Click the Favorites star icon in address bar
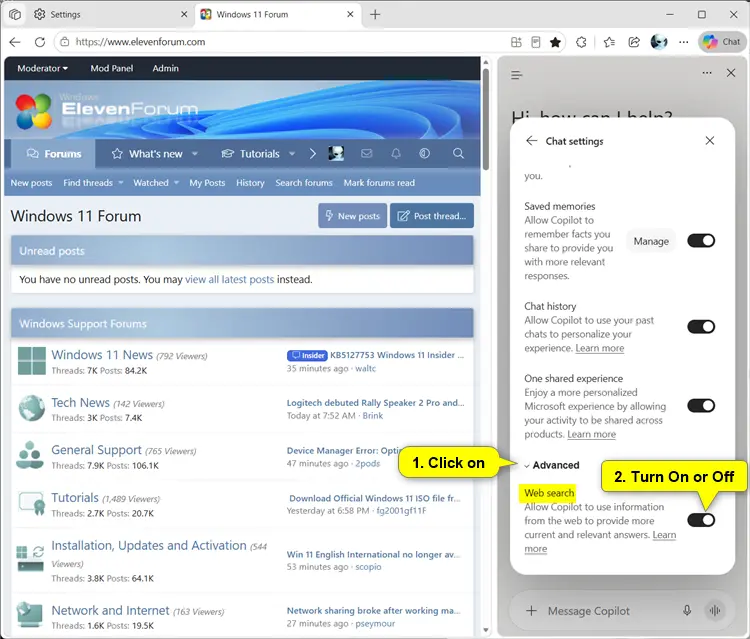The image size is (750, 639). (x=555, y=42)
